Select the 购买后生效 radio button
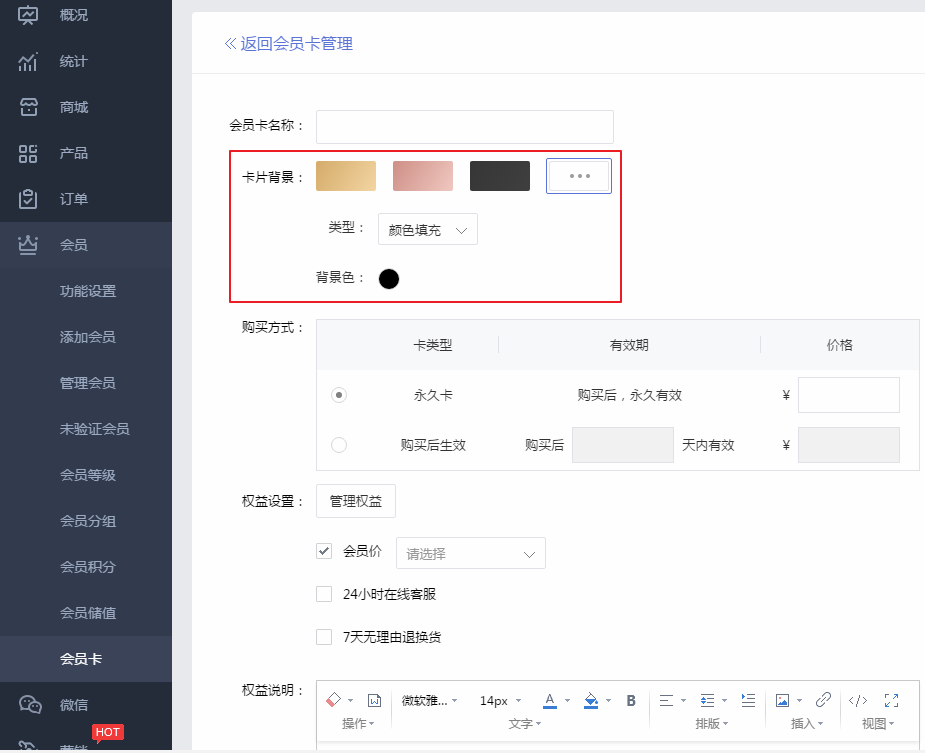 (339, 445)
